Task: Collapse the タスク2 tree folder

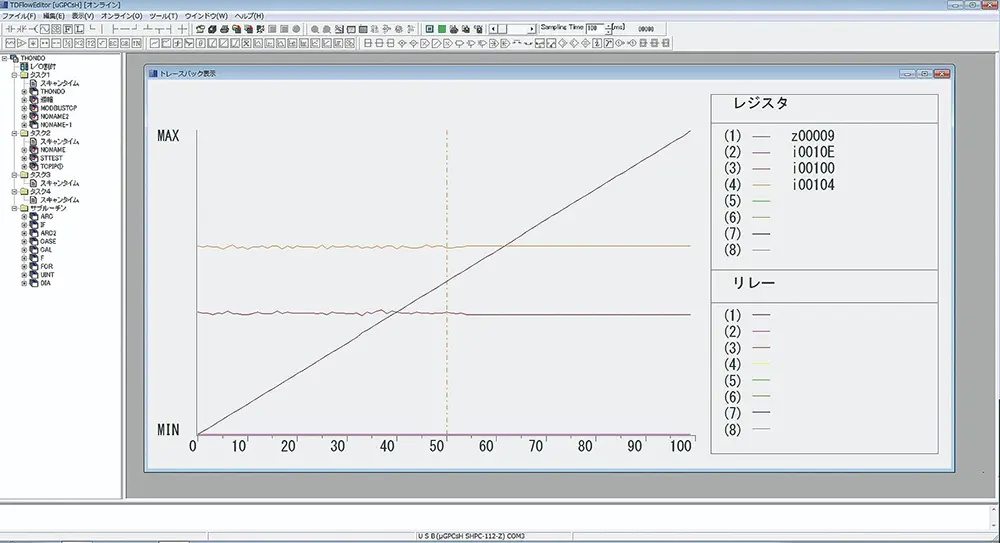Action: point(14,133)
